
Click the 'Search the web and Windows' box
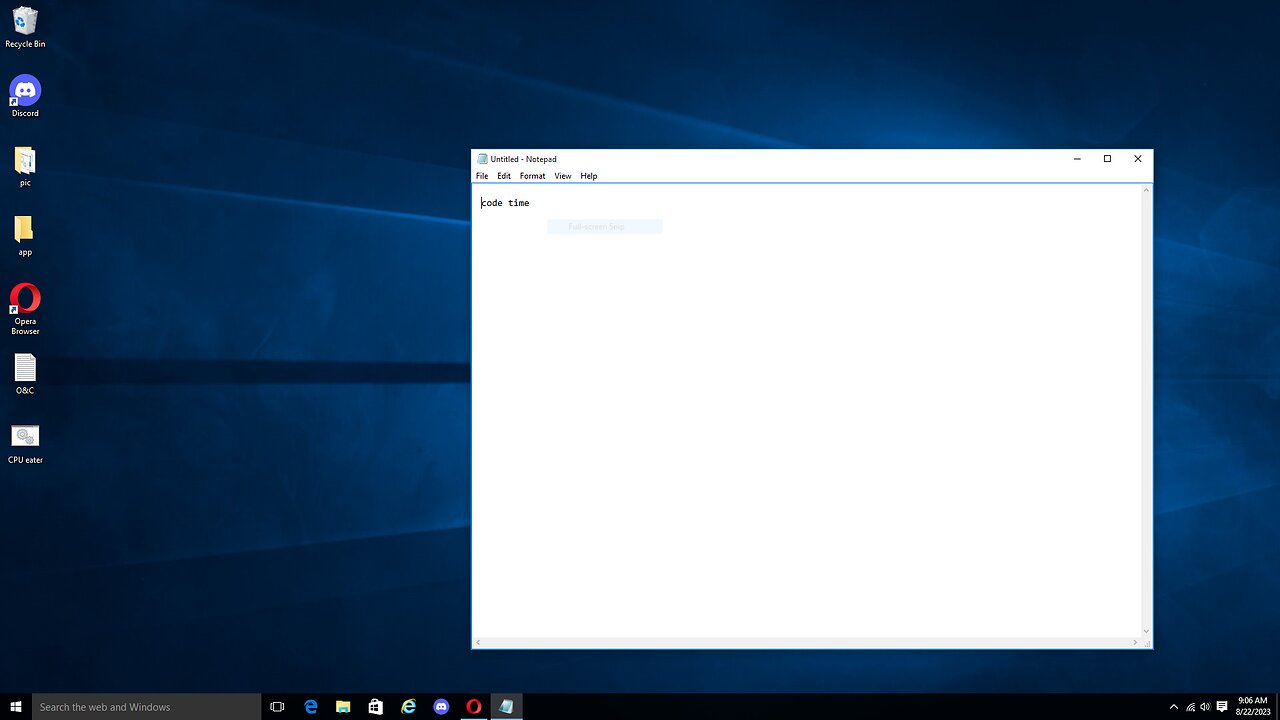click(146, 707)
